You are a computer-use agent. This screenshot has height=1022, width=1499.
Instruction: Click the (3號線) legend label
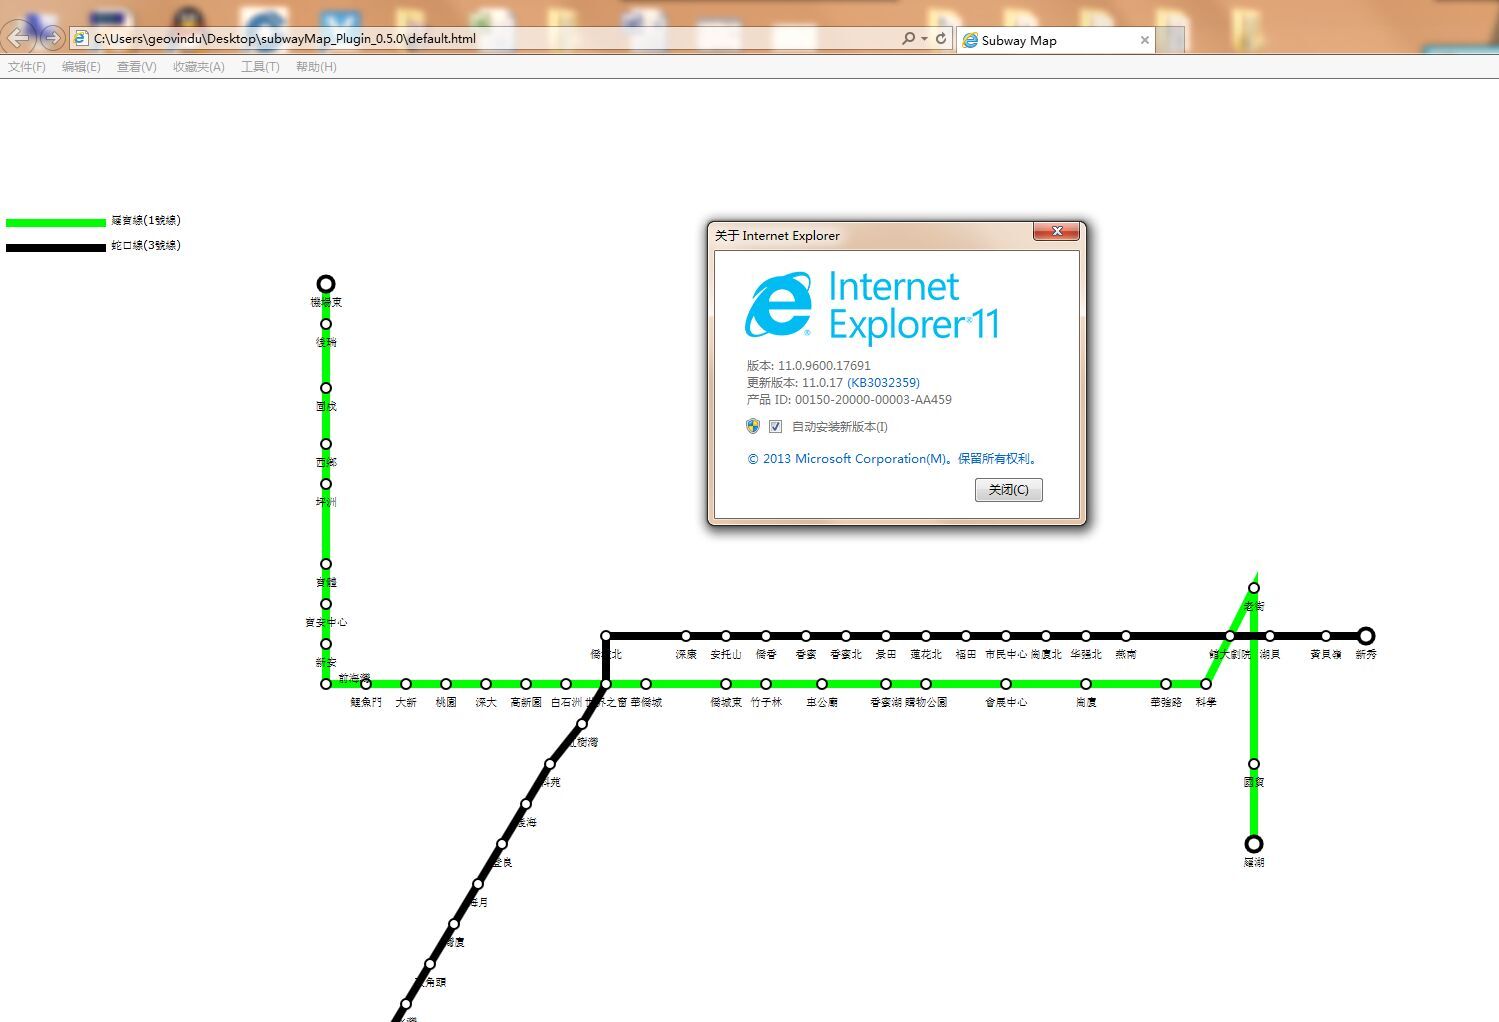146,245
